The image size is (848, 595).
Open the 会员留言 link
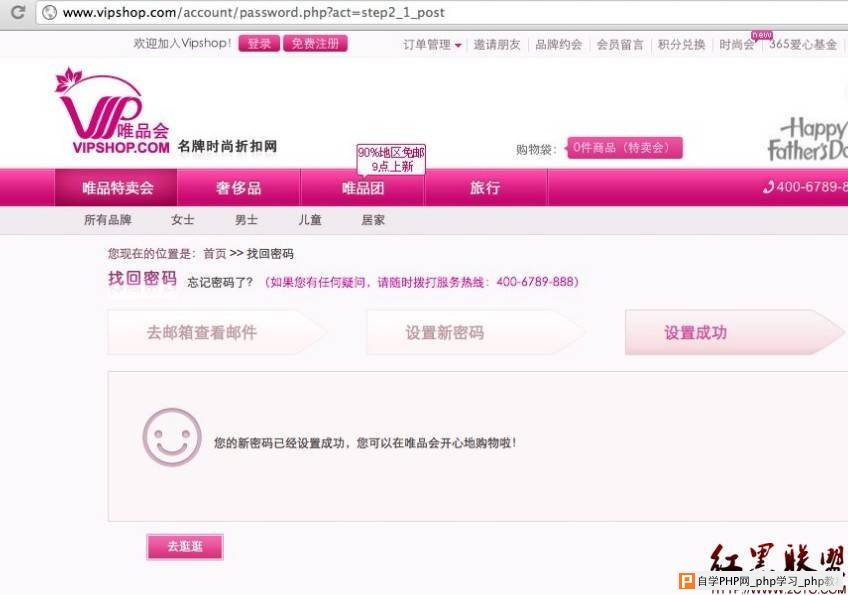(x=620, y=44)
